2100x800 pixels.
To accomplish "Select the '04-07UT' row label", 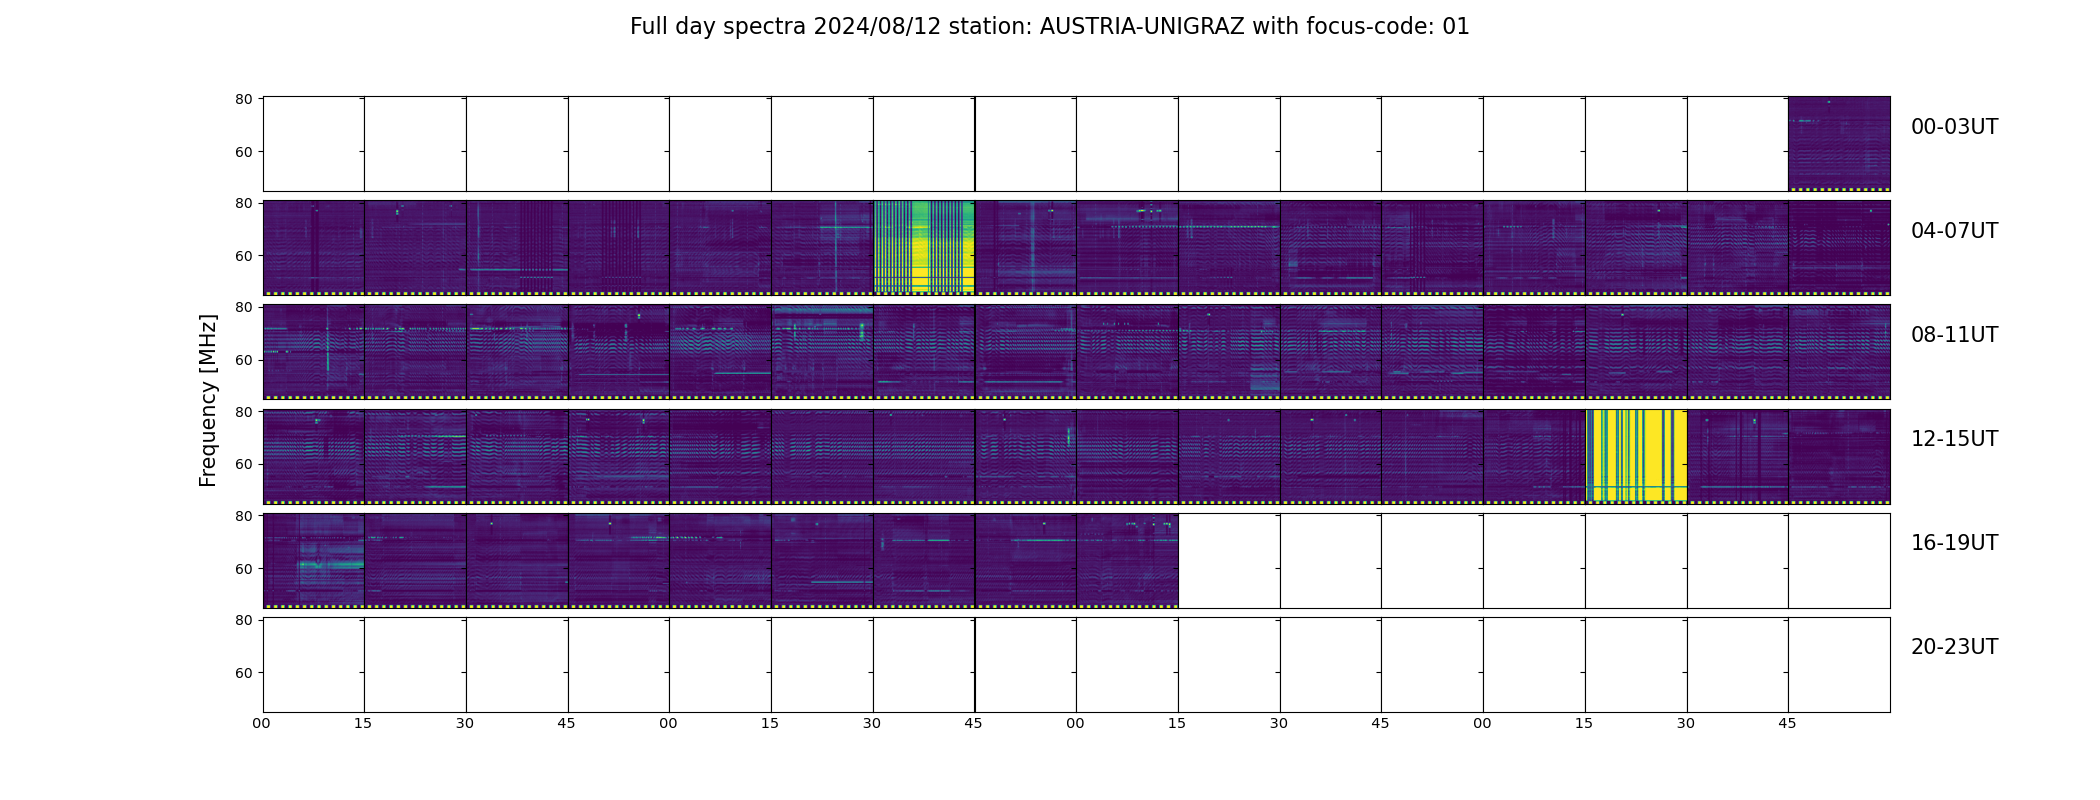I will click(1954, 231).
